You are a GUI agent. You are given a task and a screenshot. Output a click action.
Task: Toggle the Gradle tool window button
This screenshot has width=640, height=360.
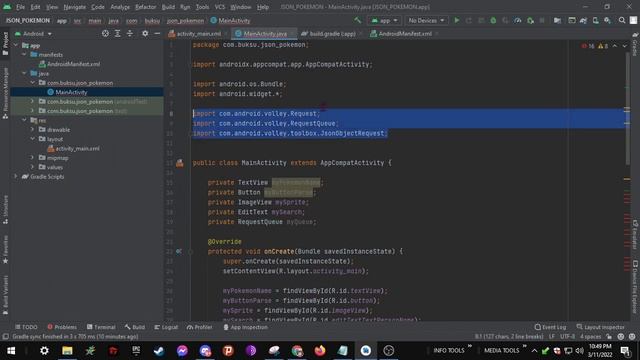click(x=635, y=45)
